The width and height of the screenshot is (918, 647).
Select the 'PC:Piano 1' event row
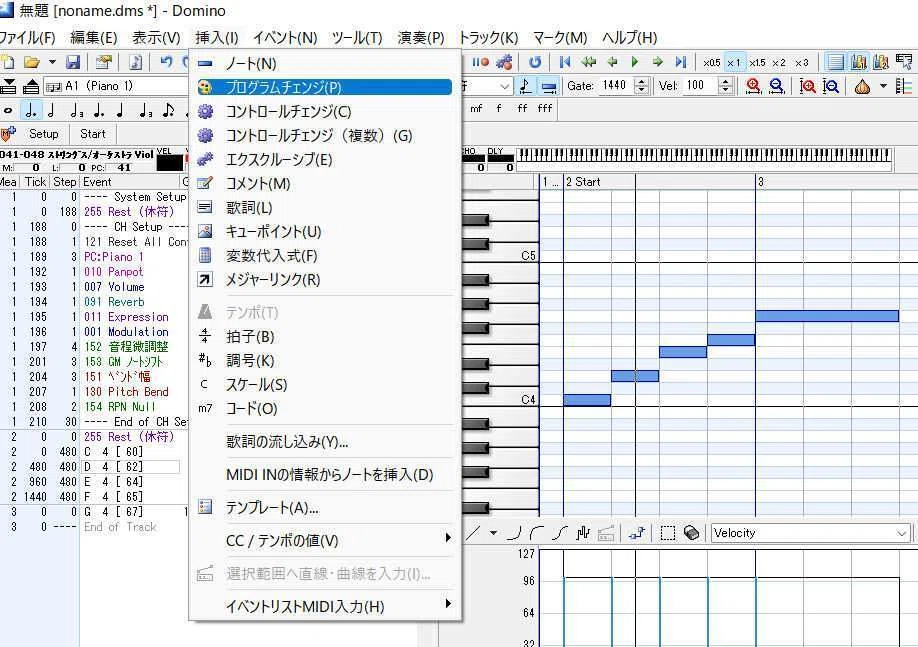(94, 256)
